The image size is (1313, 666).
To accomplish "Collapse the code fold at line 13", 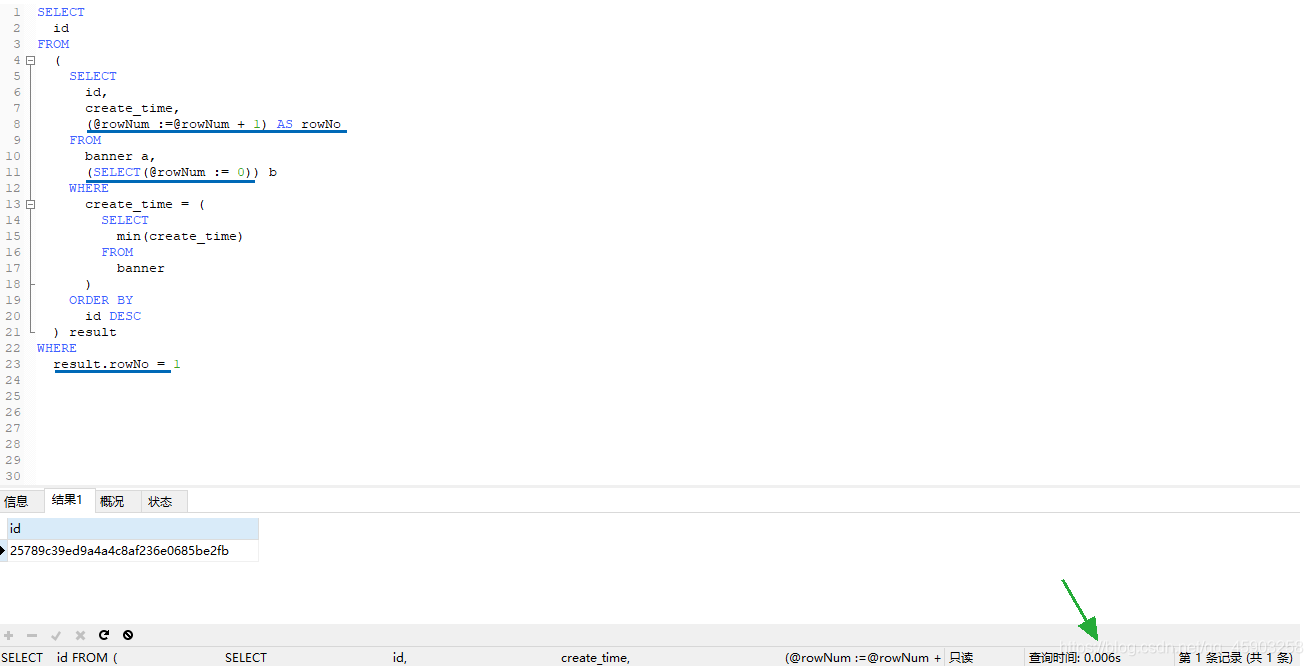I will tap(30, 204).
